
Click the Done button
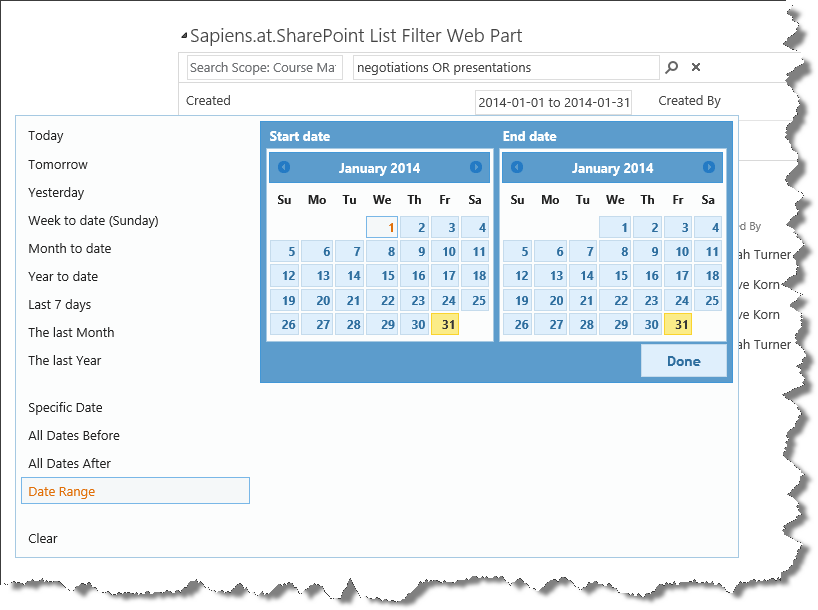(683, 361)
